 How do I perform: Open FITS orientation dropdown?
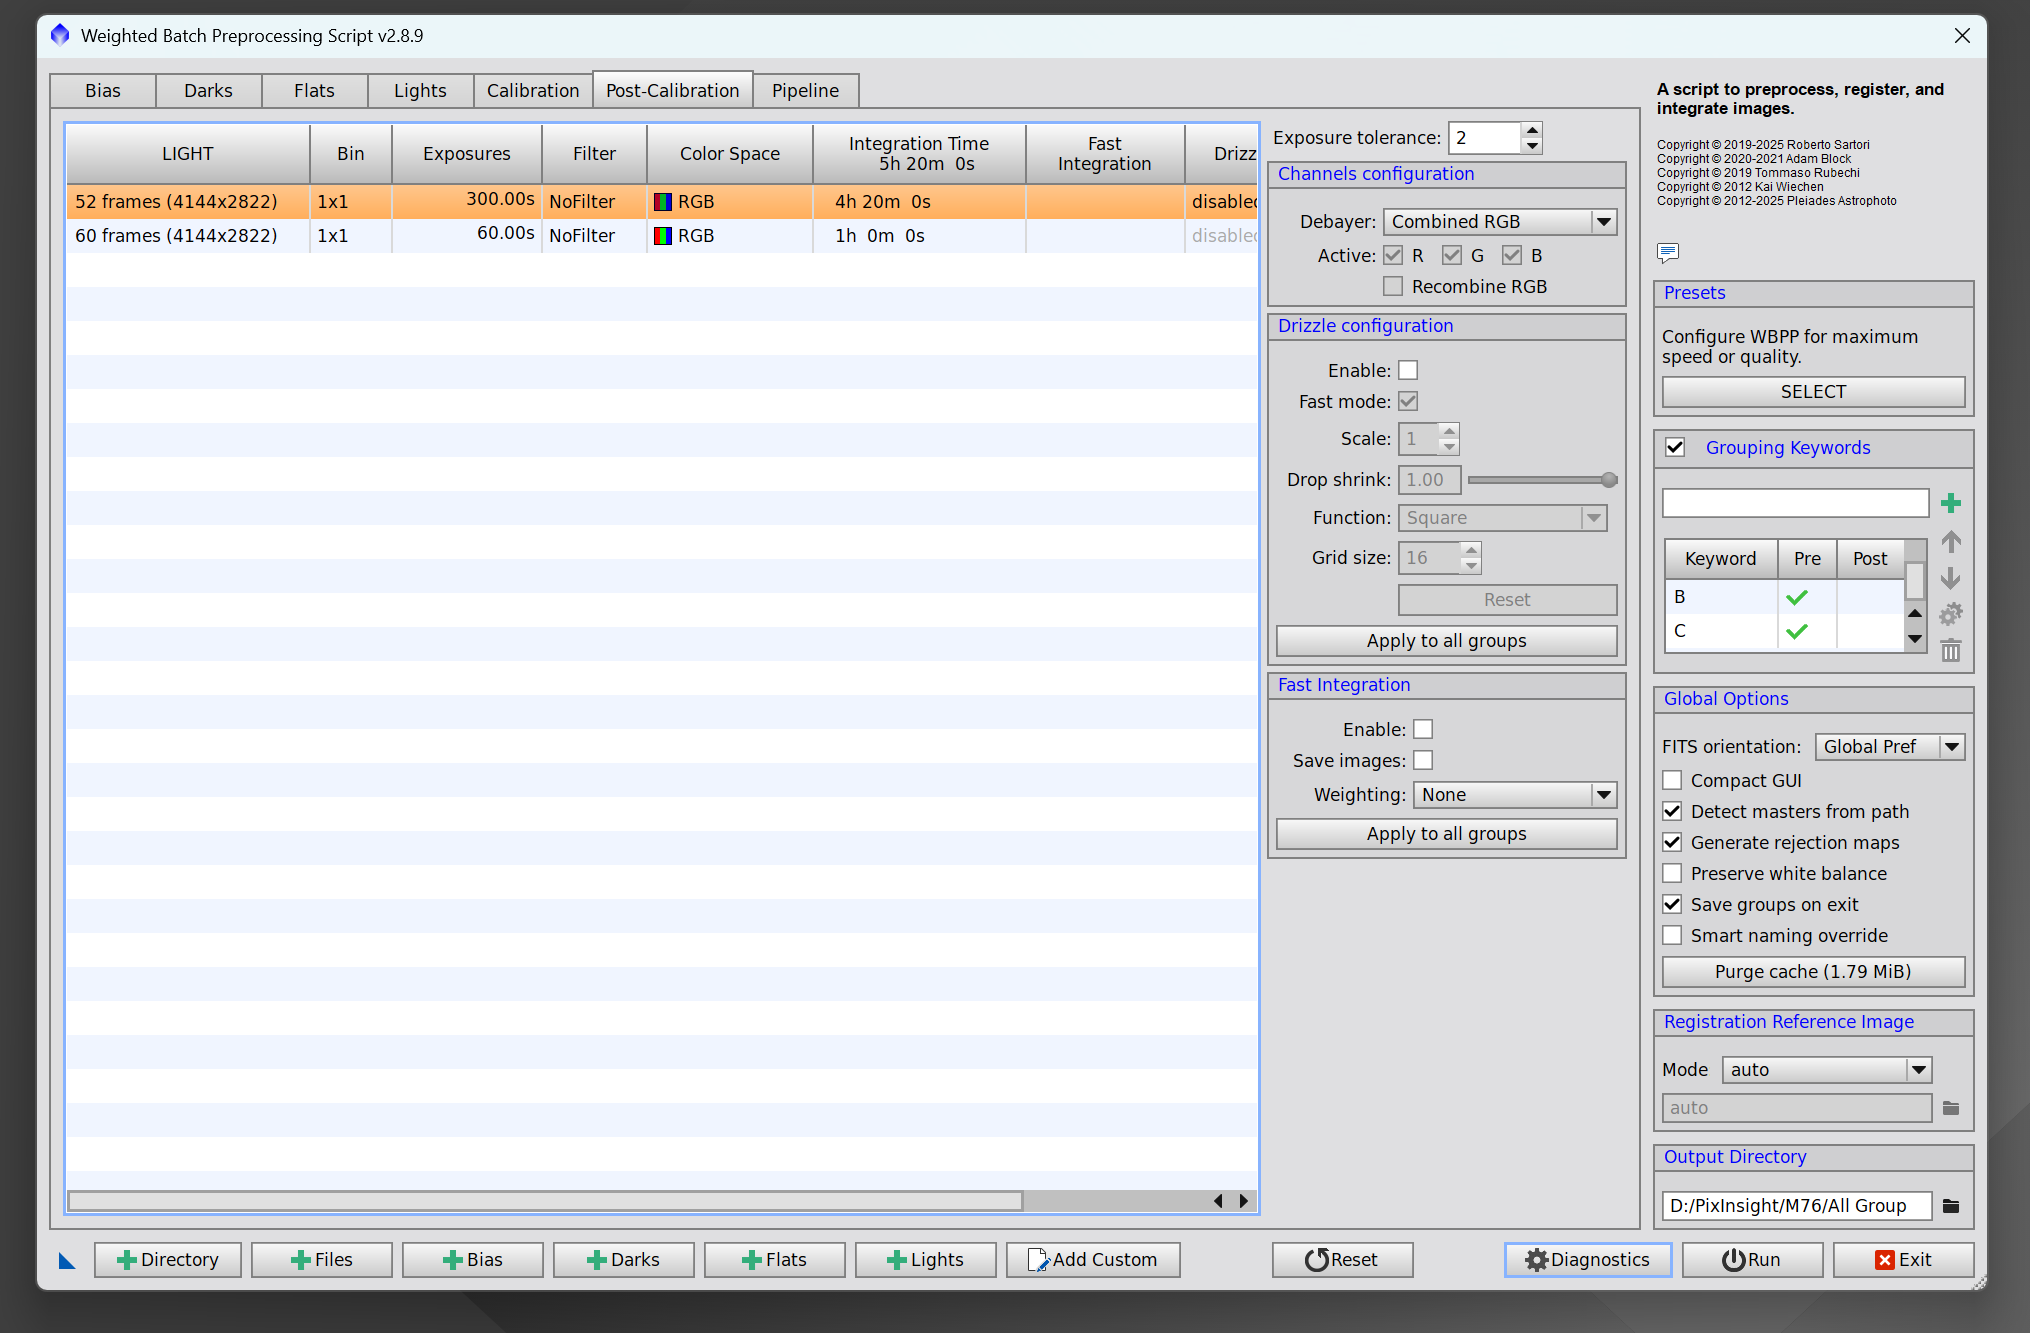1889,747
